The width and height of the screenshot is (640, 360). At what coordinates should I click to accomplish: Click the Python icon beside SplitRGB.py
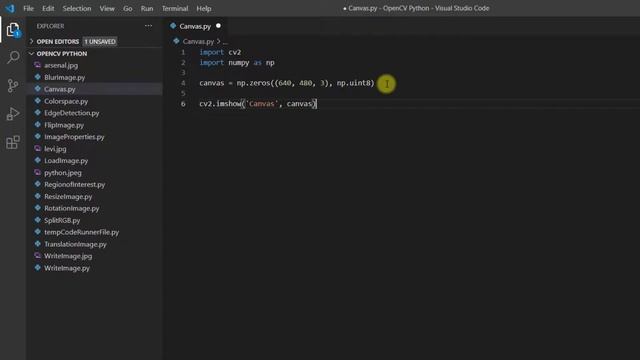coord(38,220)
